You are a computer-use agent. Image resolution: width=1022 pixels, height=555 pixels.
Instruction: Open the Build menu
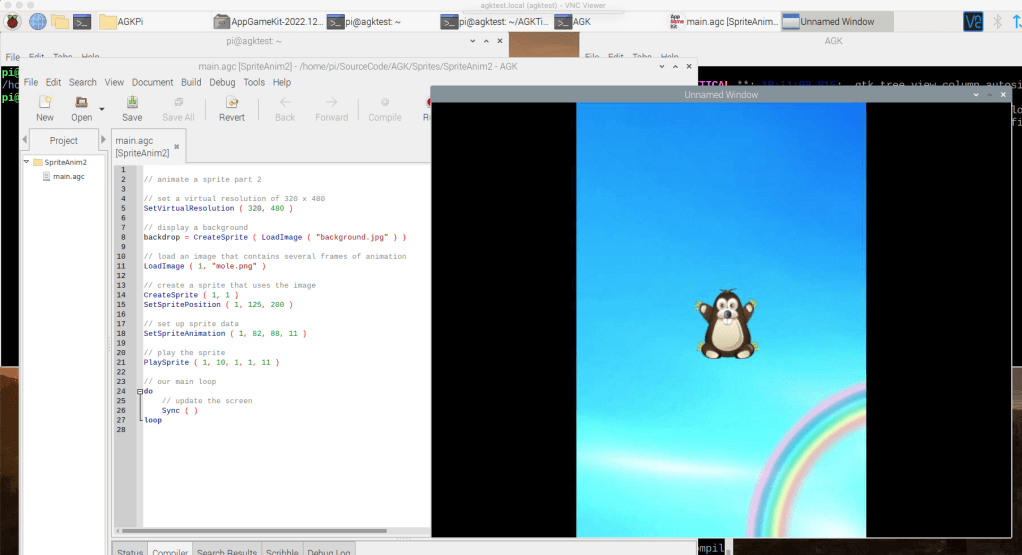(191, 82)
